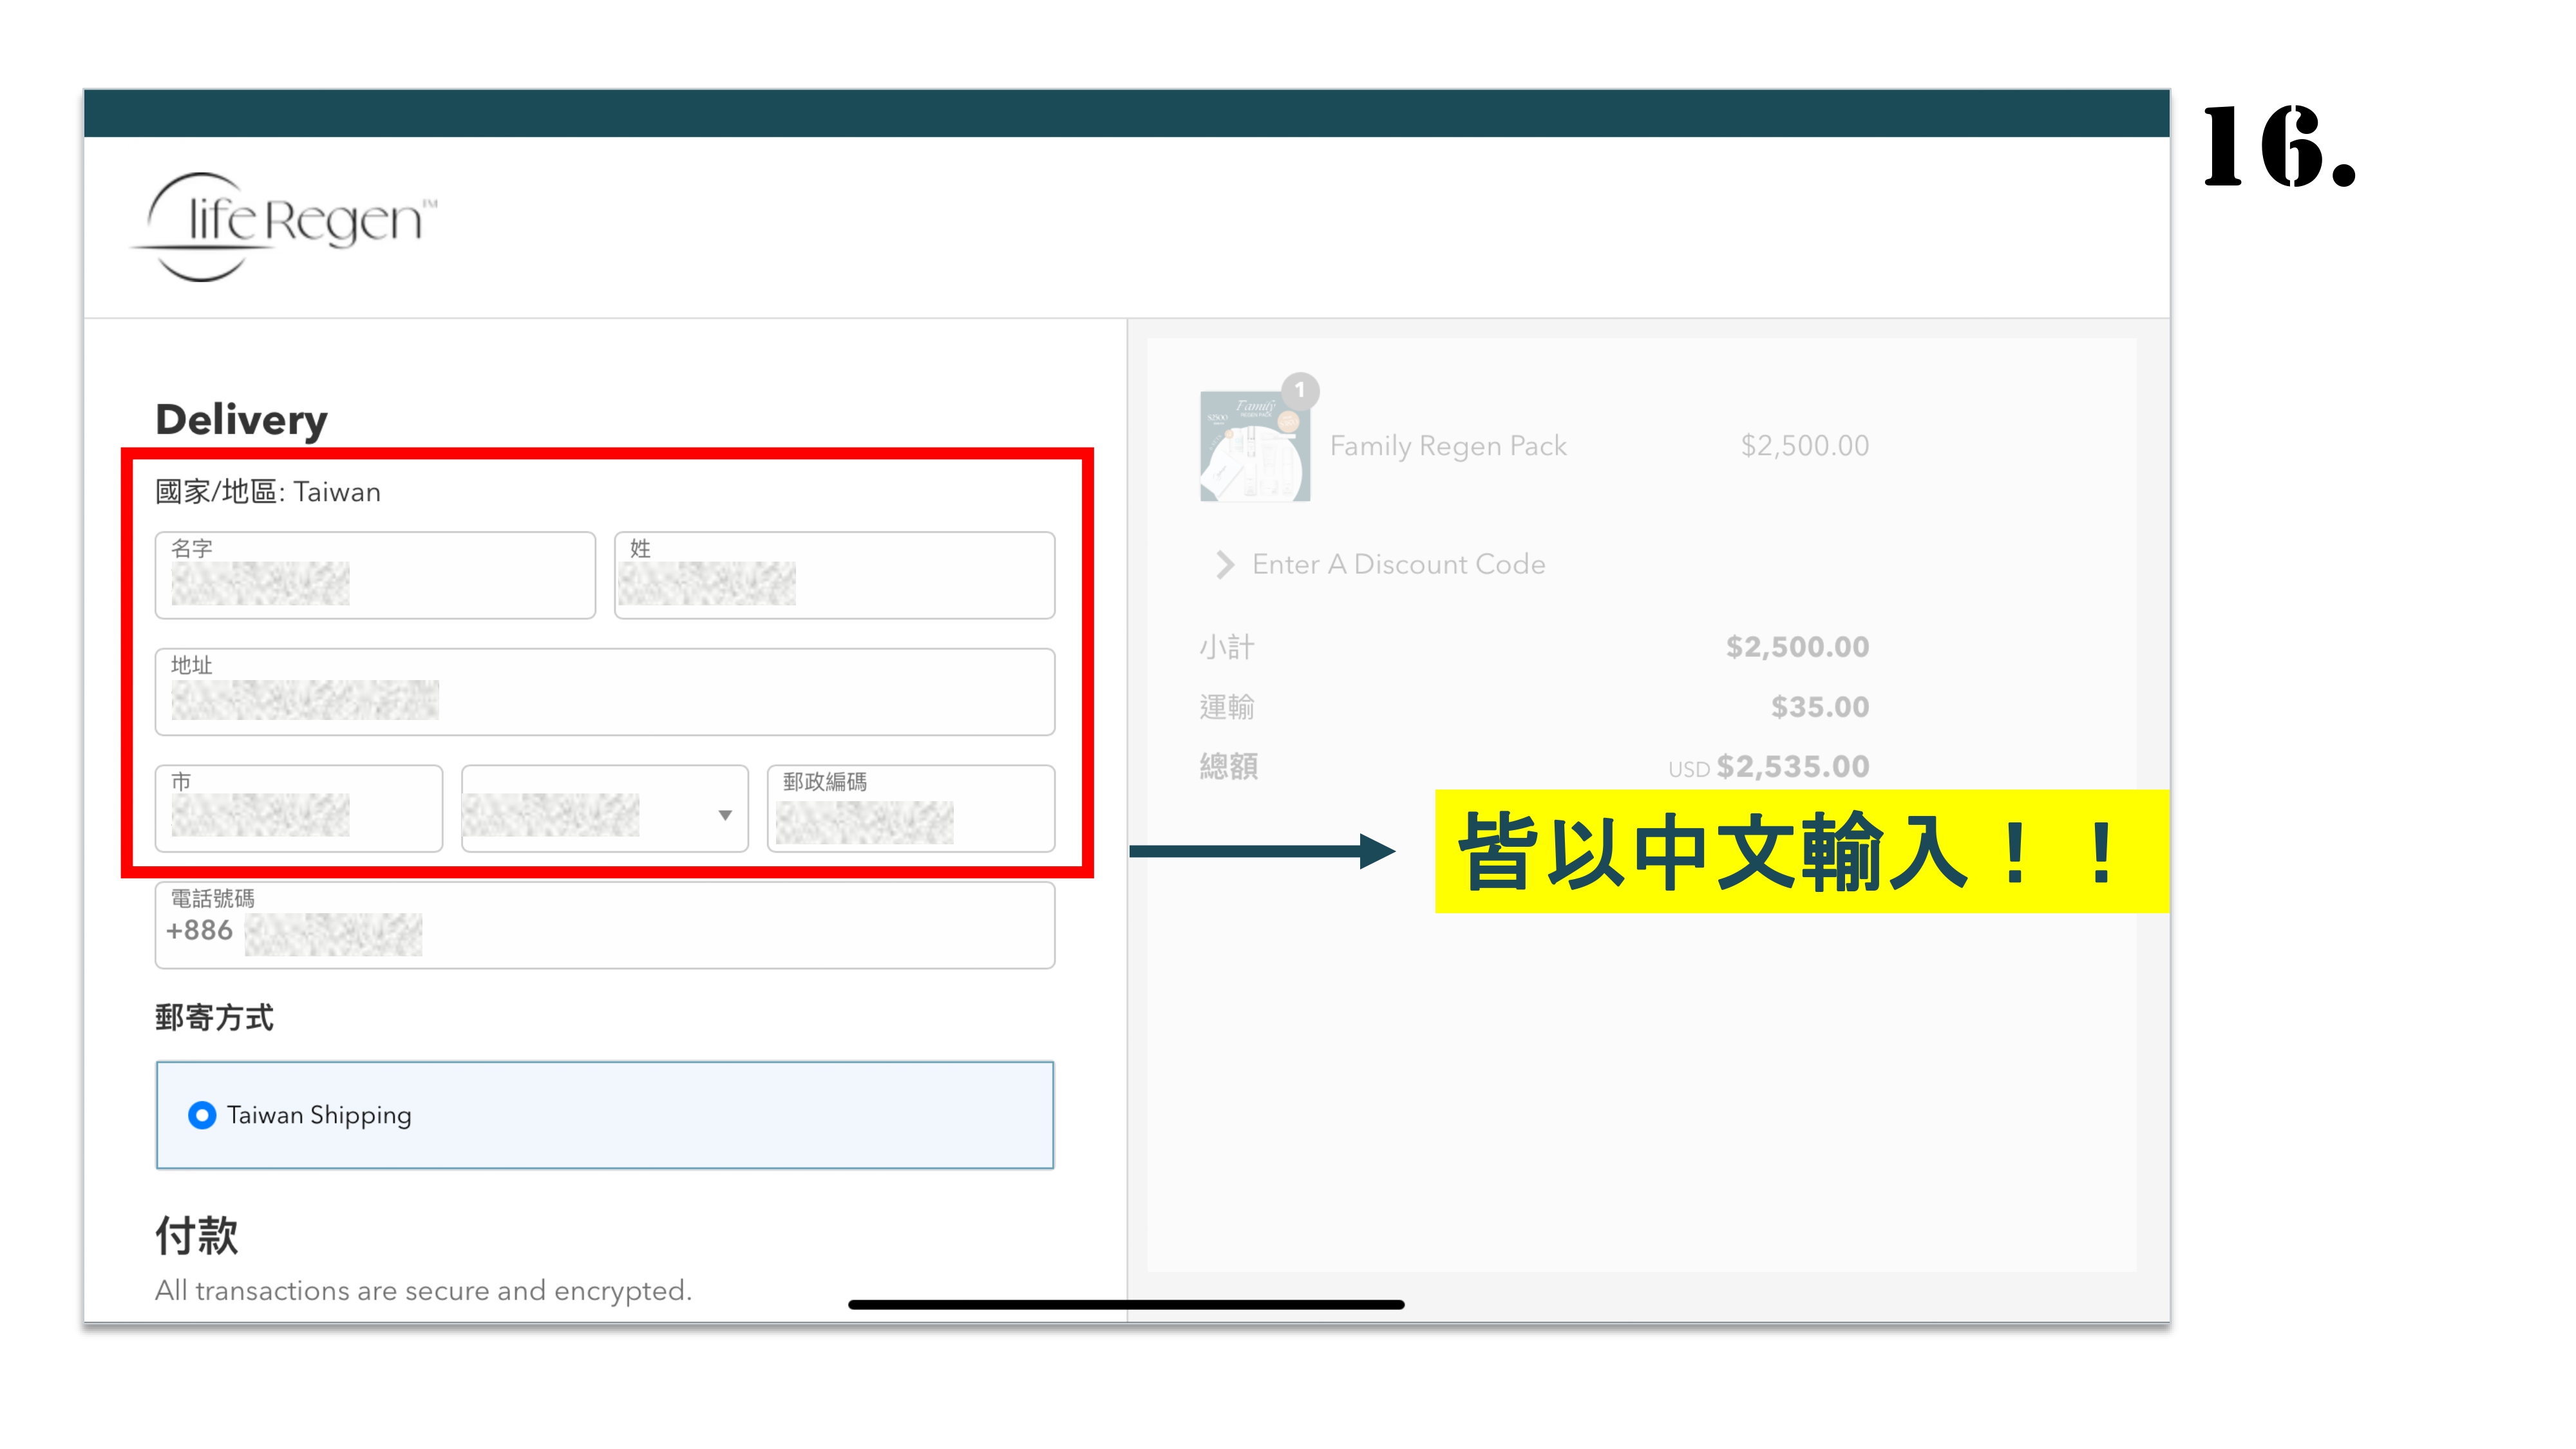2576x1449 pixels.
Task: Click the 郵政編碼 postal code field
Action: 911,808
